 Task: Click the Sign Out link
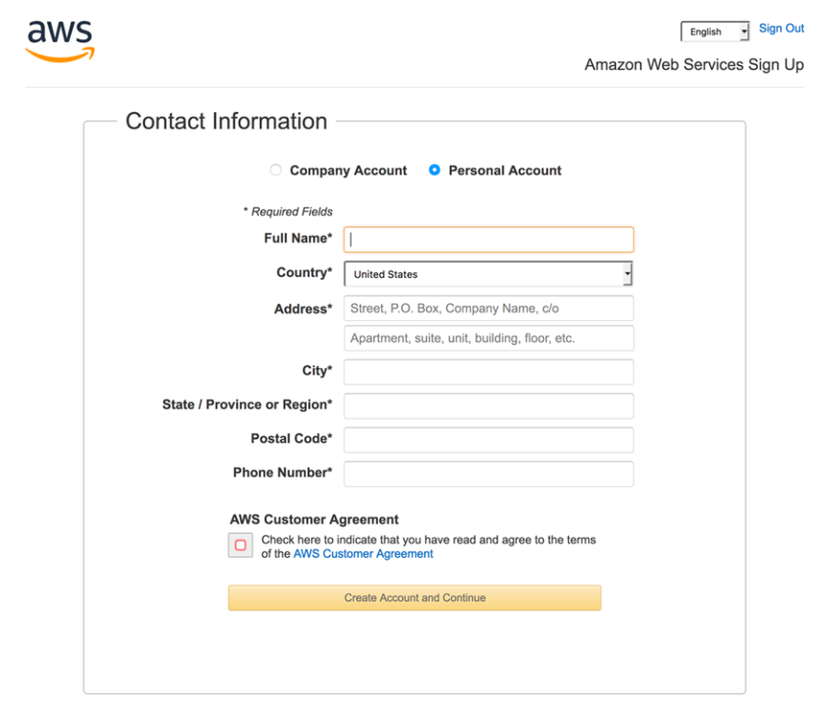(781, 28)
